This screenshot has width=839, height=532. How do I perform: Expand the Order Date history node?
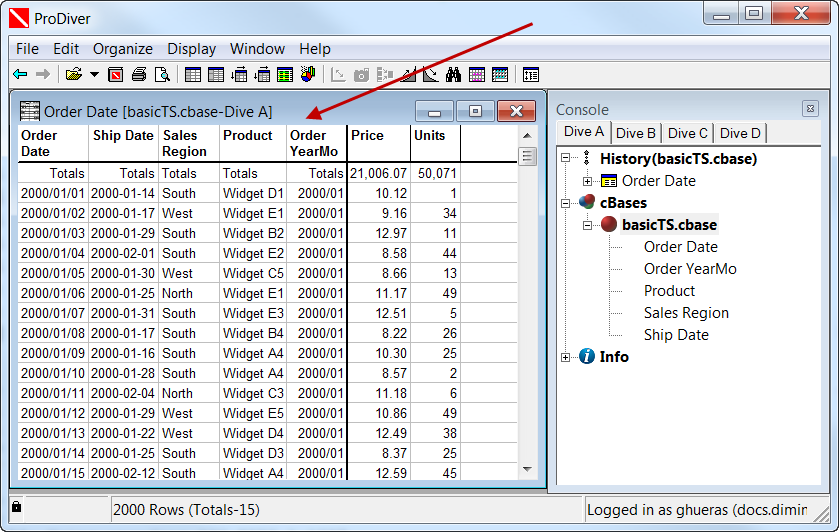[x=588, y=181]
